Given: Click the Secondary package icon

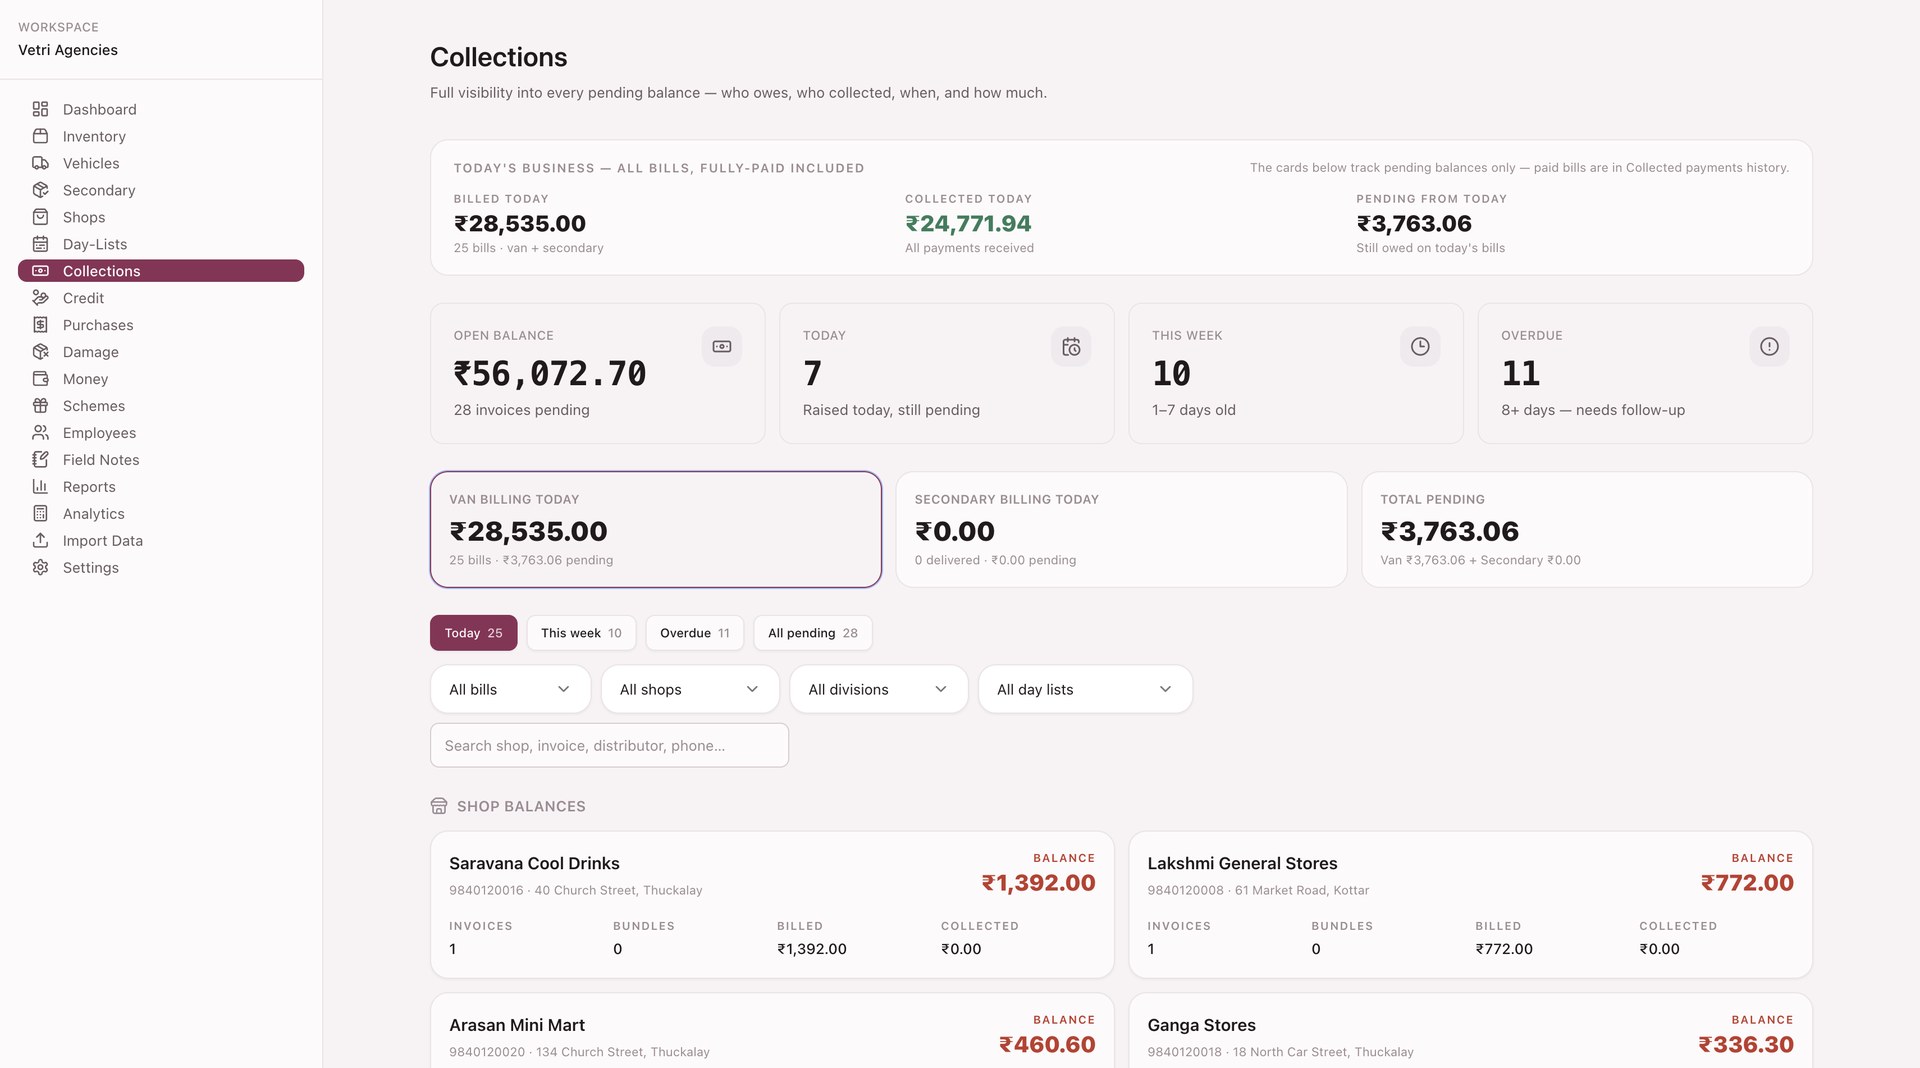Looking at the screenshot, I should [x=40, y=190].
